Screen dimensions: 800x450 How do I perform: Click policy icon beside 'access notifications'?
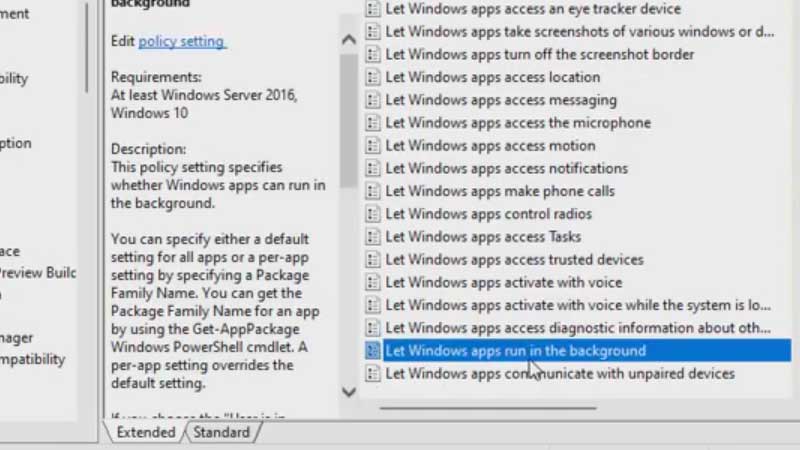(x=373, y=168)
